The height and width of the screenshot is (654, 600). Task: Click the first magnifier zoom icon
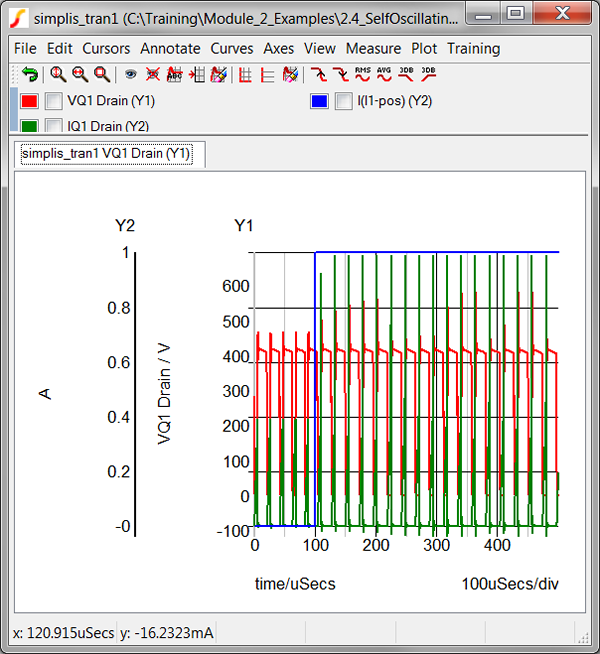point(58,74)
